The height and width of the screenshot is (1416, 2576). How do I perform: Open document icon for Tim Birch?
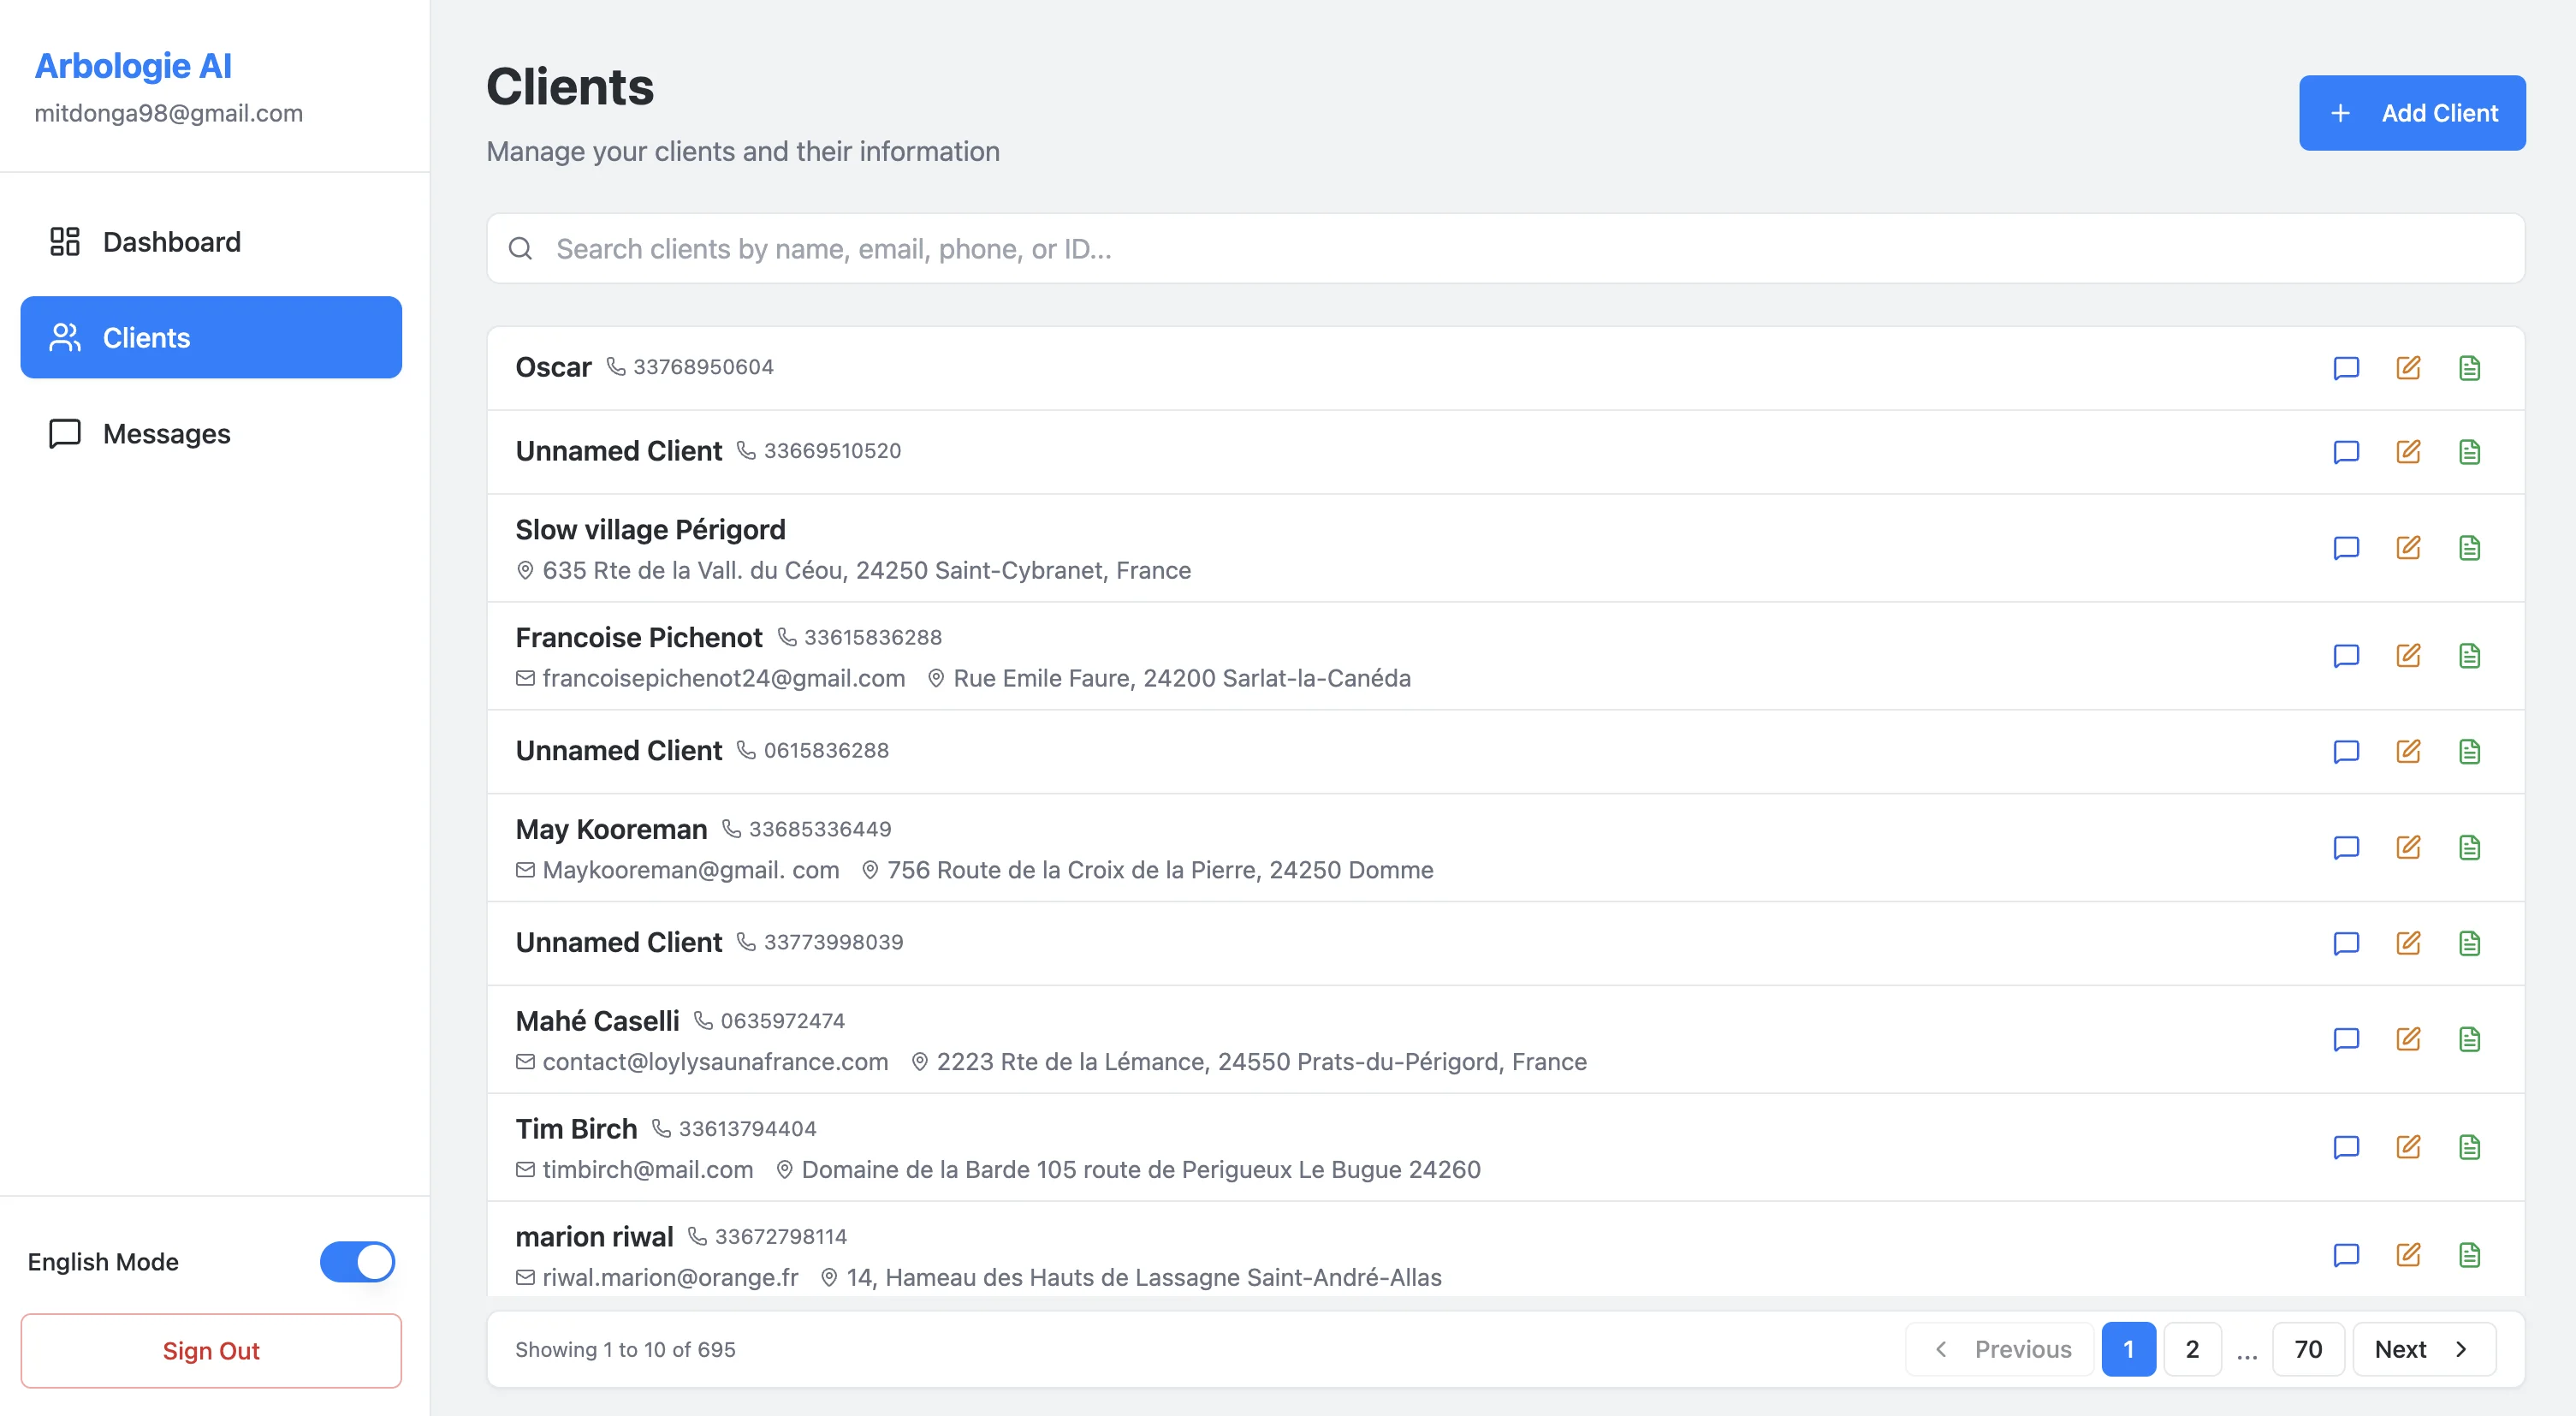[x=2469, y=1147]
